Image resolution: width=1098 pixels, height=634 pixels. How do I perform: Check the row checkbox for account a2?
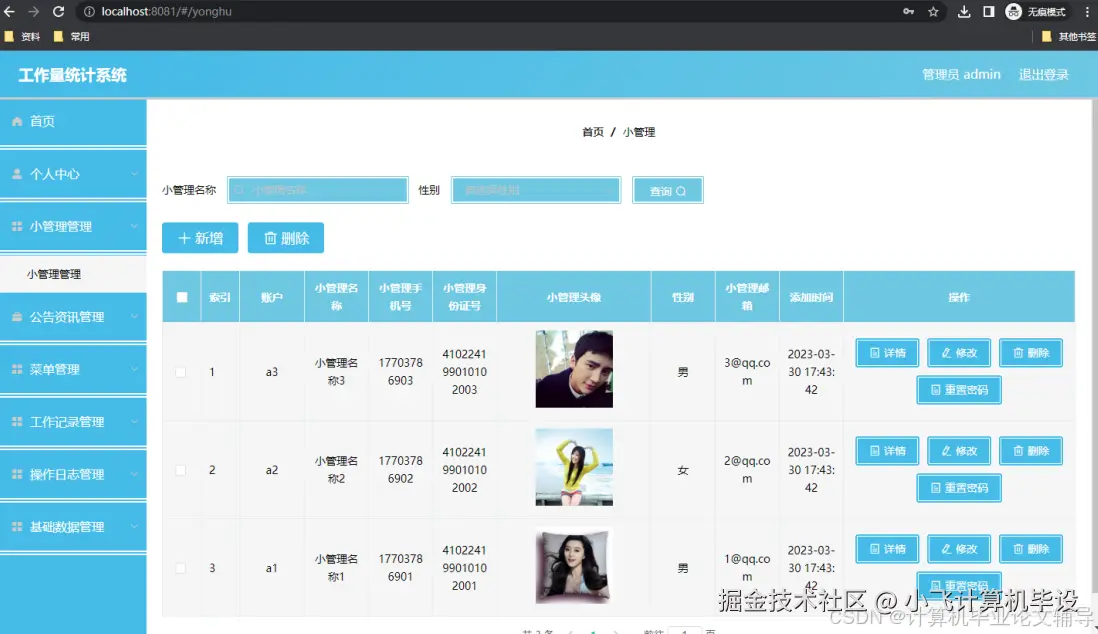(181, 470)
